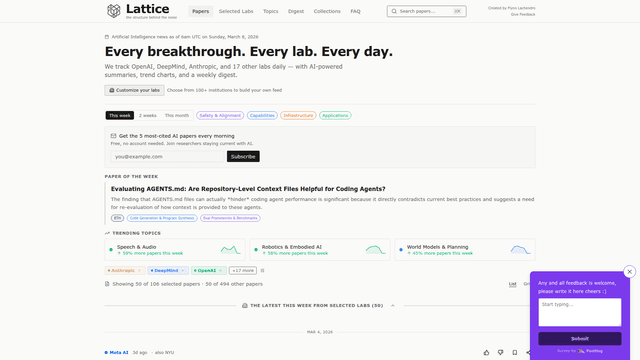Image resolution: width=640 pixels, height=360 pixels.
Task: Open the Digest nav tab
Action: 296,11
